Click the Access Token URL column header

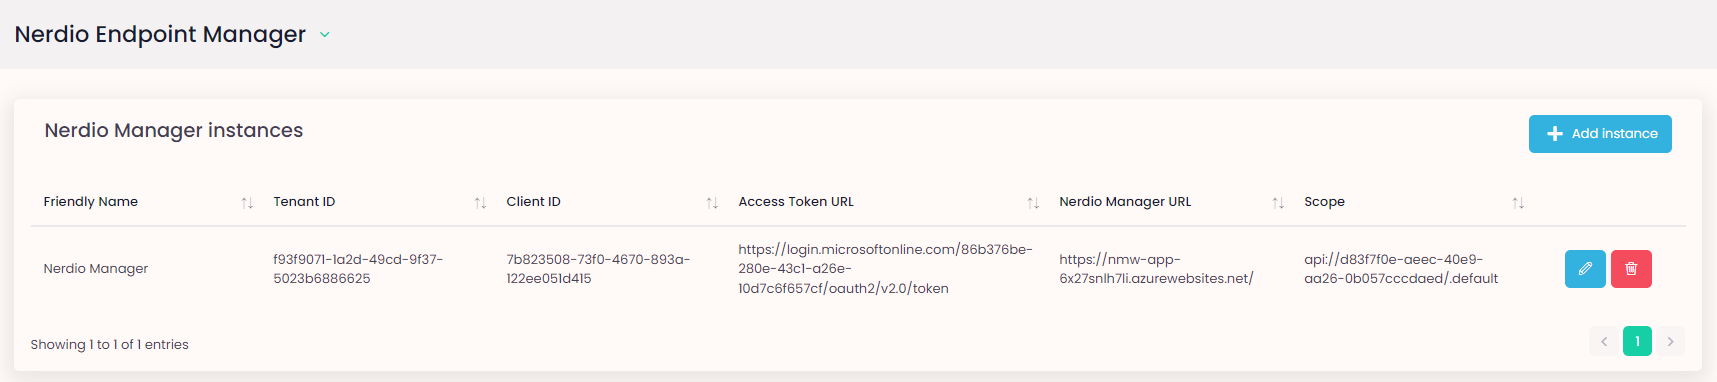[x=796, y=202]
